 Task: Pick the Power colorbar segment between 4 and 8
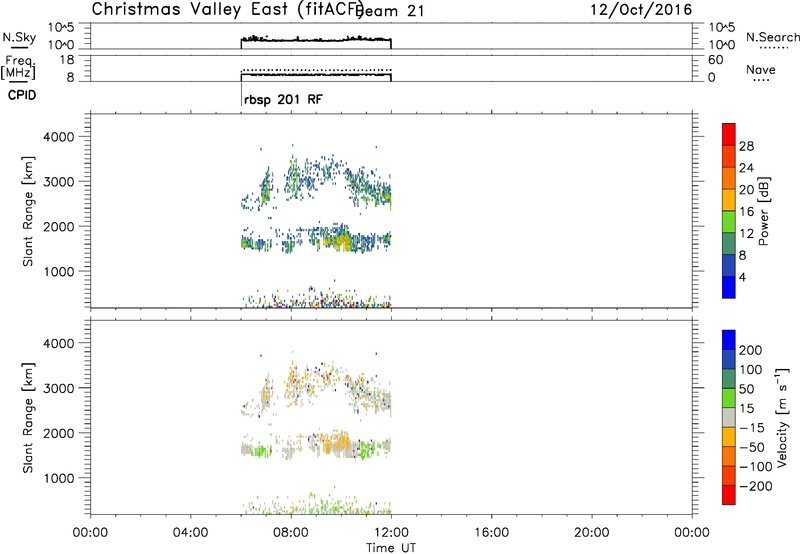[729, 265]
